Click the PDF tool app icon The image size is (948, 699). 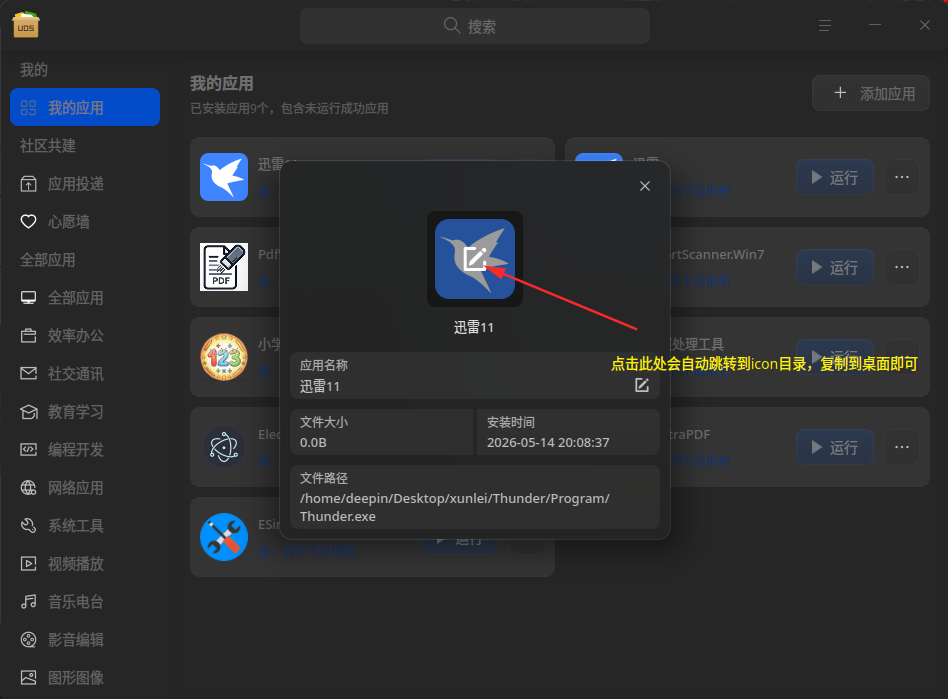(x=224, y=267)
